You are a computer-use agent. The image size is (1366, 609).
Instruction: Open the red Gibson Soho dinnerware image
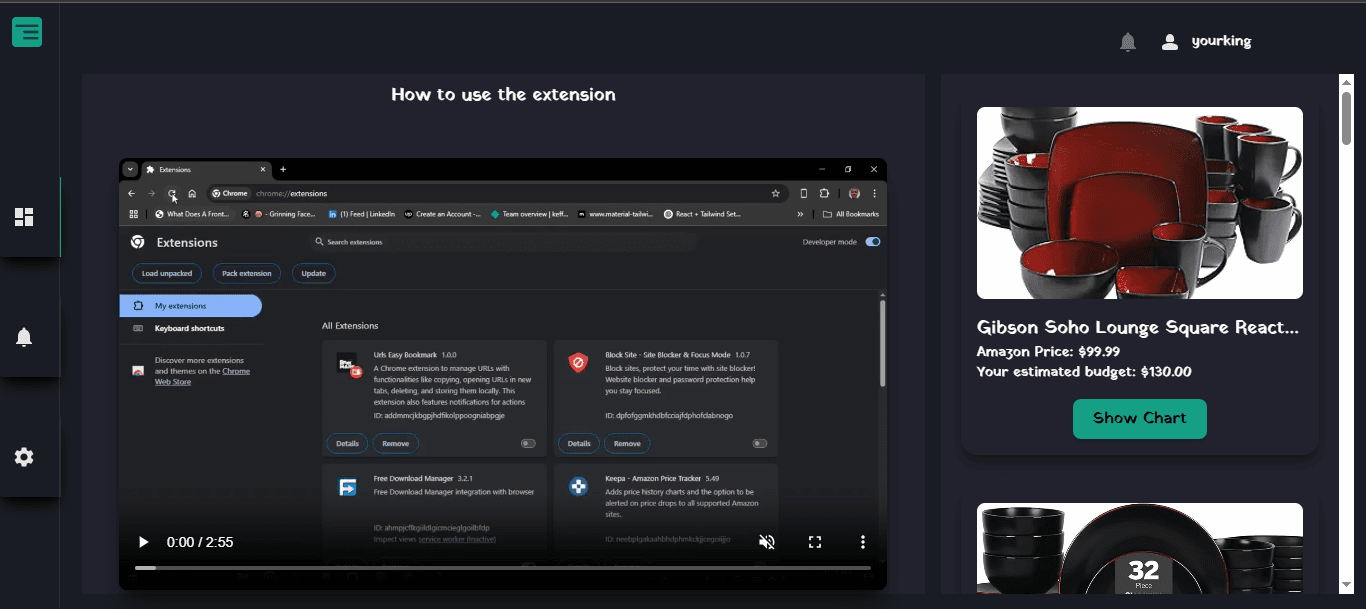point(1140,203)
